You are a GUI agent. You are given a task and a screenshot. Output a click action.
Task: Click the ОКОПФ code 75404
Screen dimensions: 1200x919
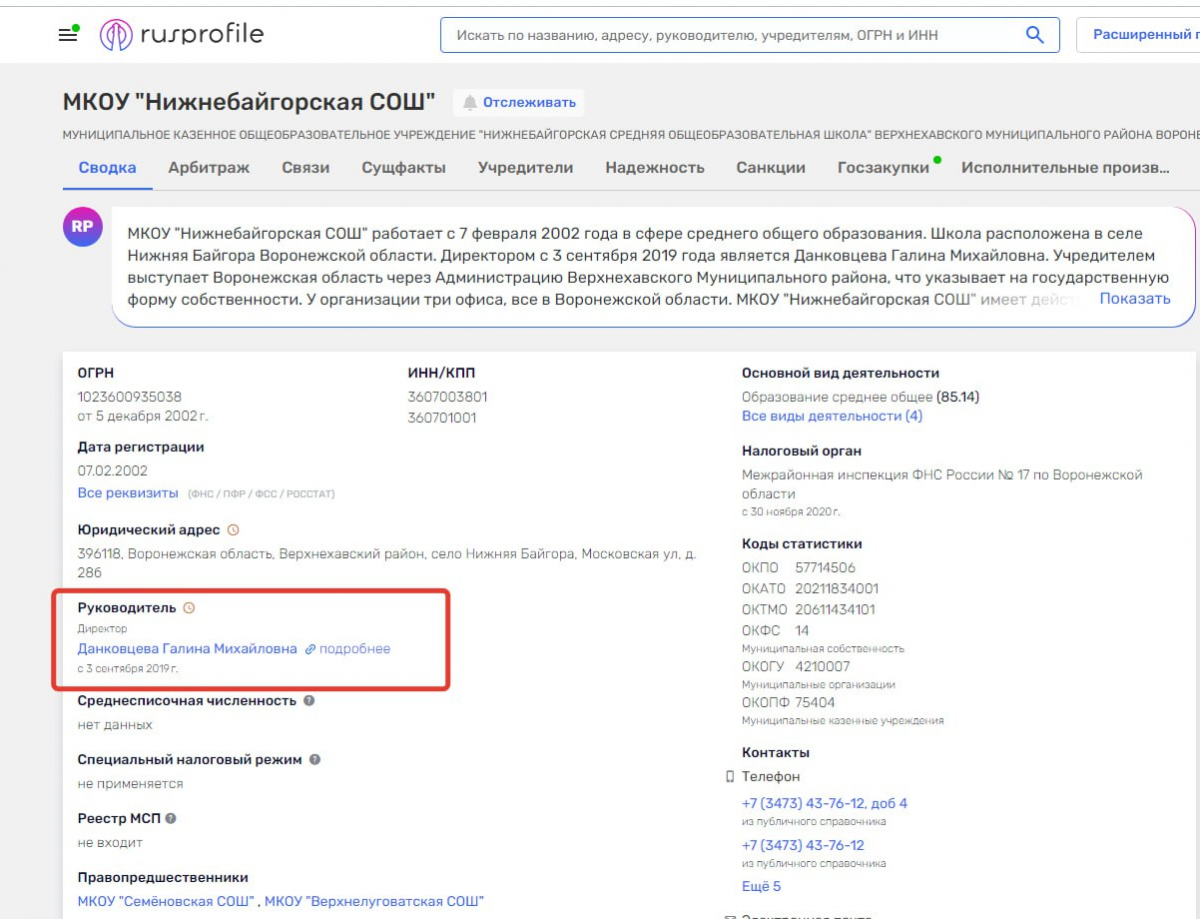pyautogui.click(x=815, y=703)
